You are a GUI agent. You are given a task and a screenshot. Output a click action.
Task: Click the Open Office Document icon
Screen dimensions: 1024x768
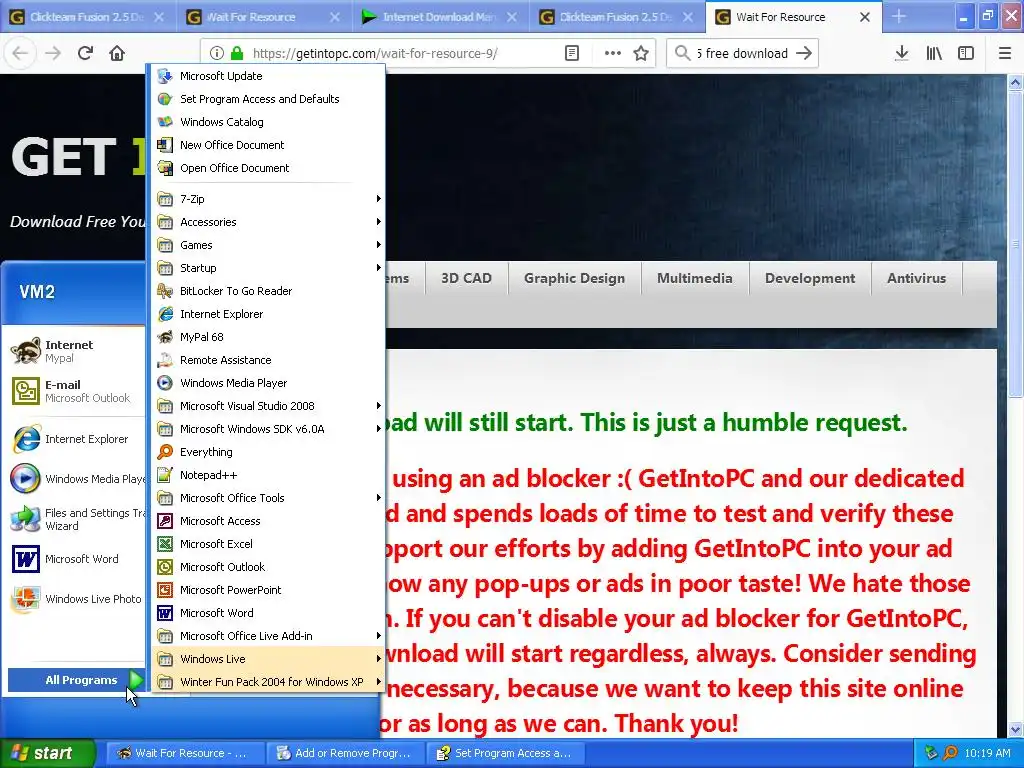[165, 168]
